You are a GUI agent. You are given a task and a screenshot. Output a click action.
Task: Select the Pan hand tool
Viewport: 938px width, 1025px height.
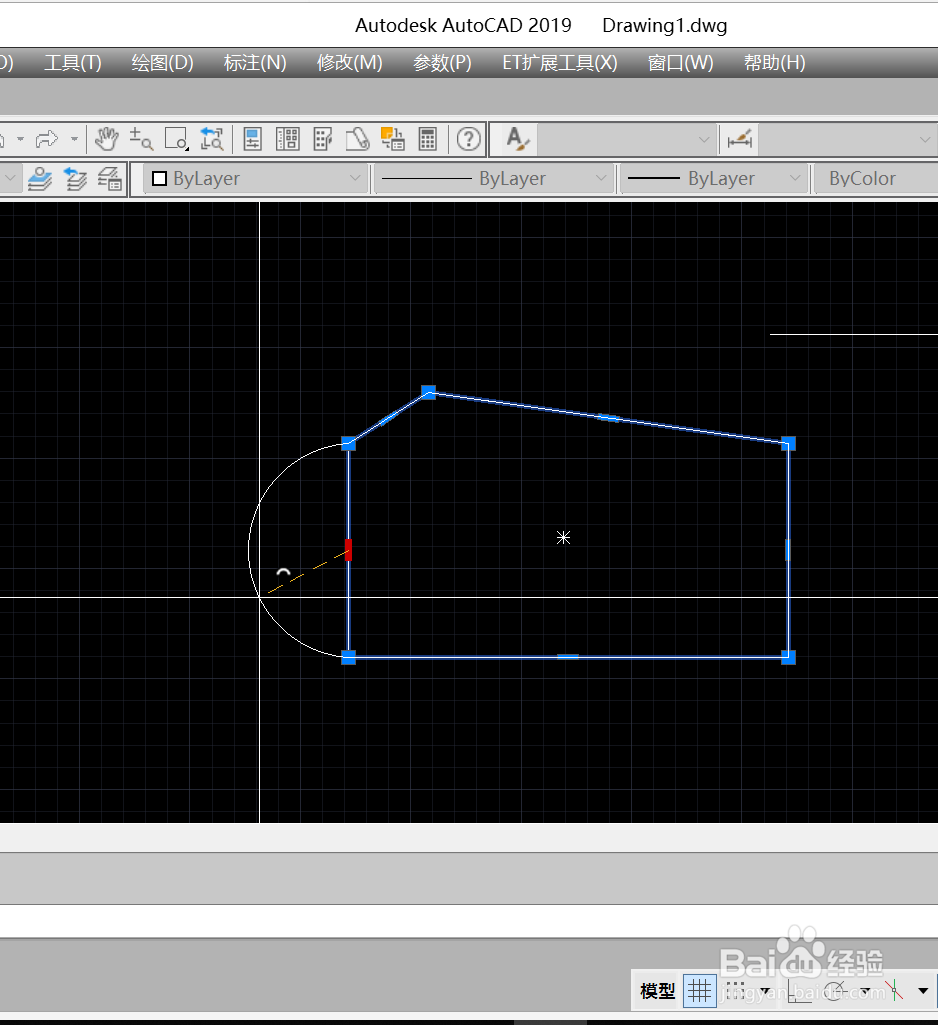[107, 139]
